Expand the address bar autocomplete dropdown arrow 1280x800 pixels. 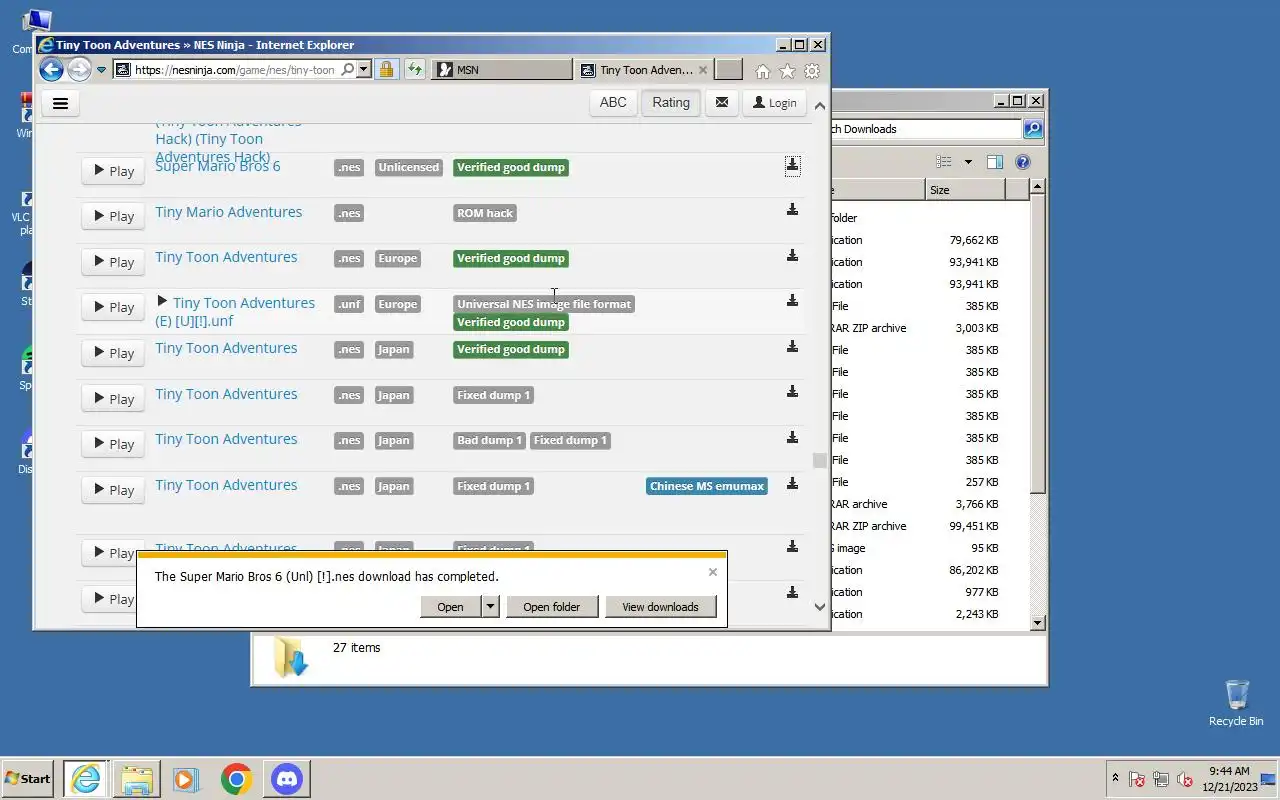363,70
